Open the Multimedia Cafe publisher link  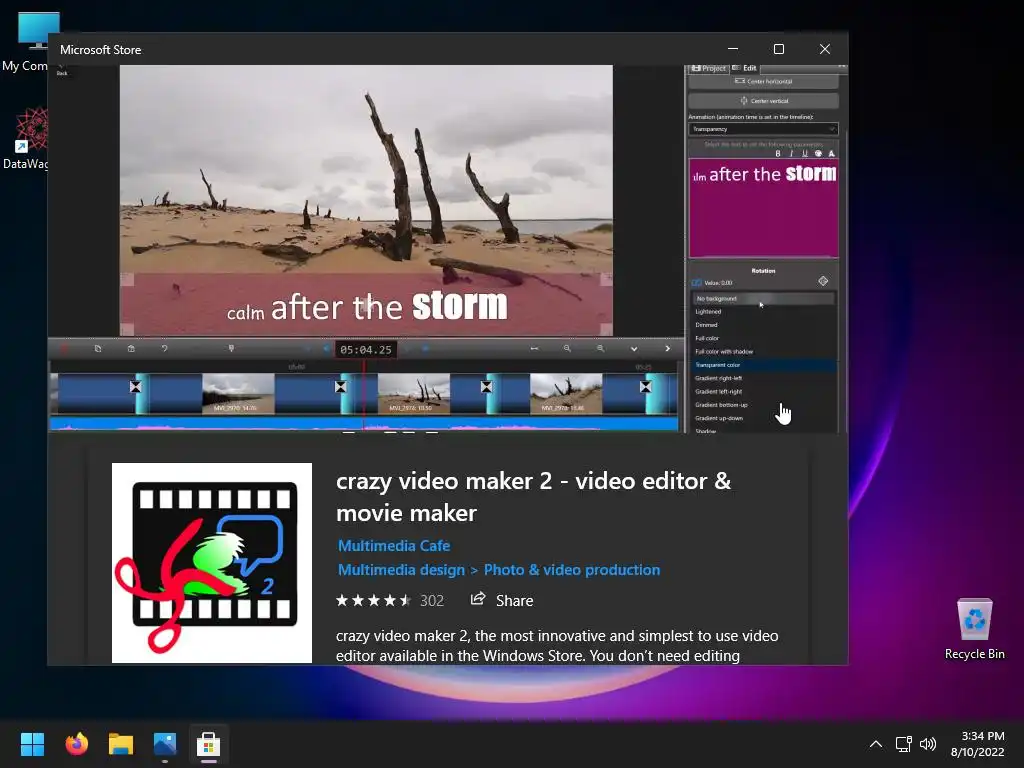[394, 546]
